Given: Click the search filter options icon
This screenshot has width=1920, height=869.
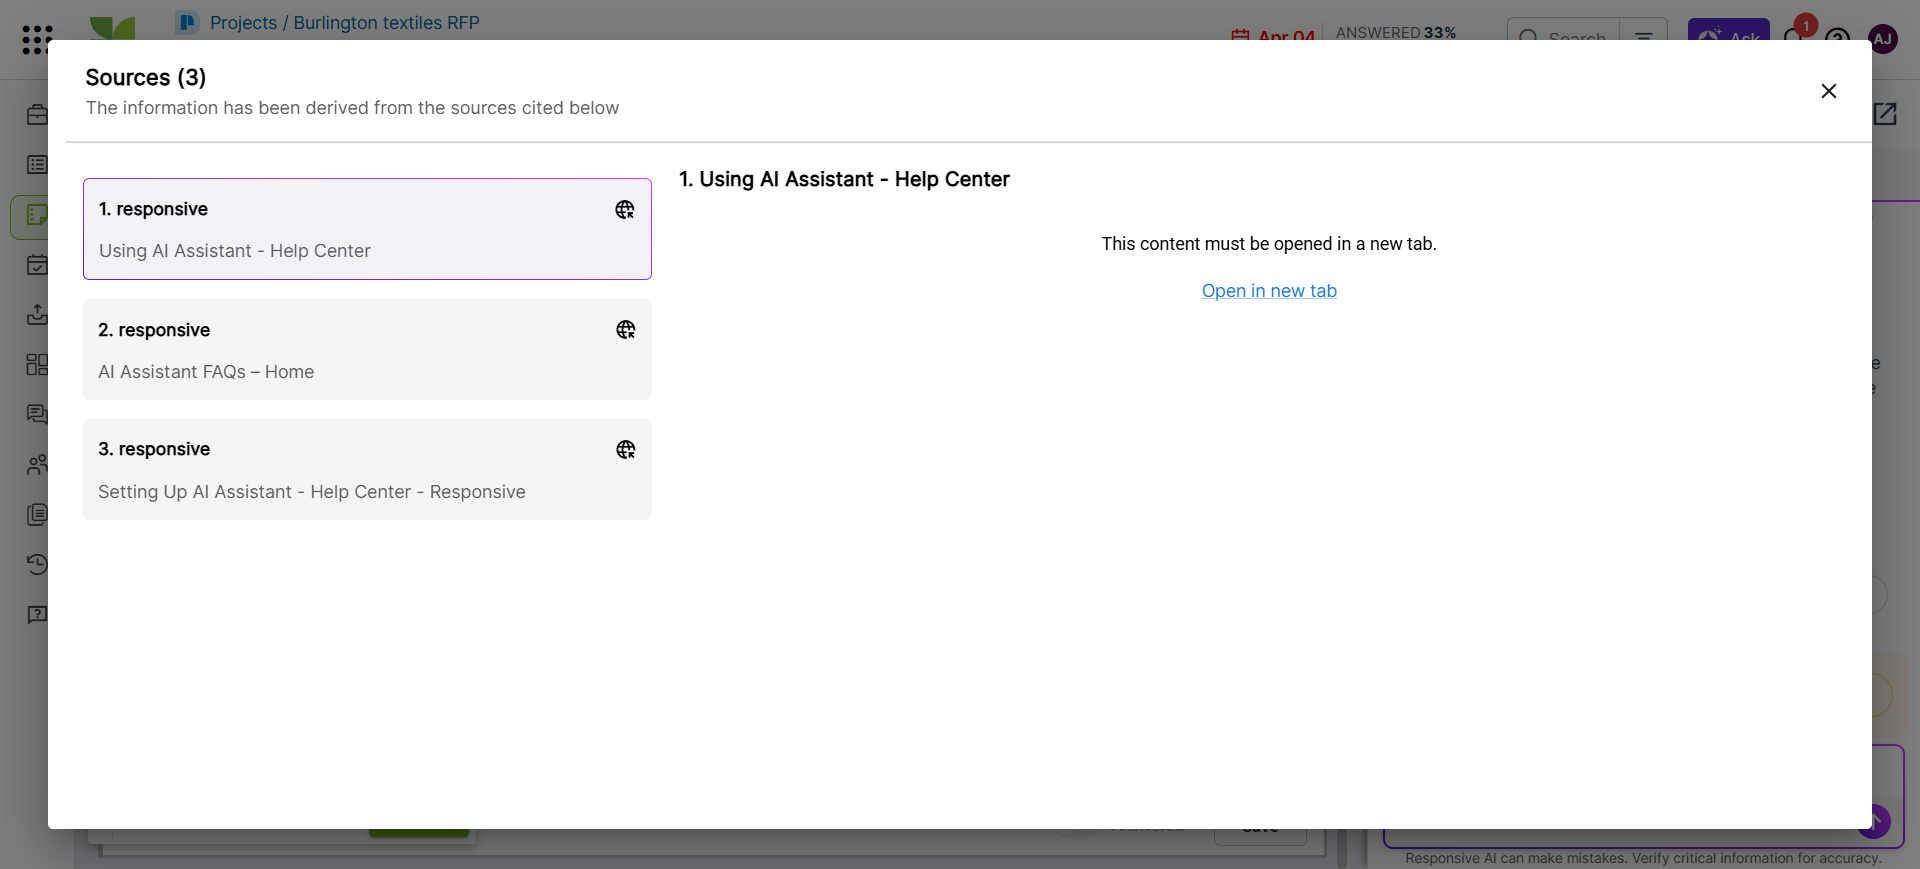Looking at the screenshot, I should point(1644,36).
